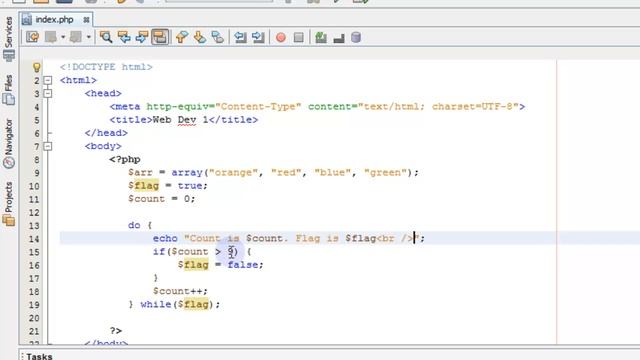The height and width of the screenshot is (360, 640).
Task: Click the greyed-out Forward navigation icon
Action: (76, 37)
